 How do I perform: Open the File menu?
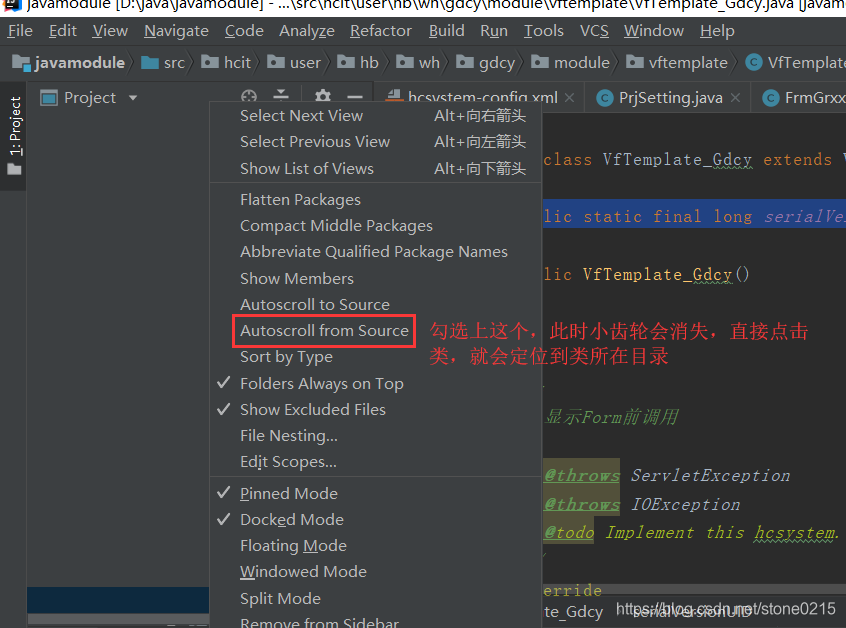[20, 31]
